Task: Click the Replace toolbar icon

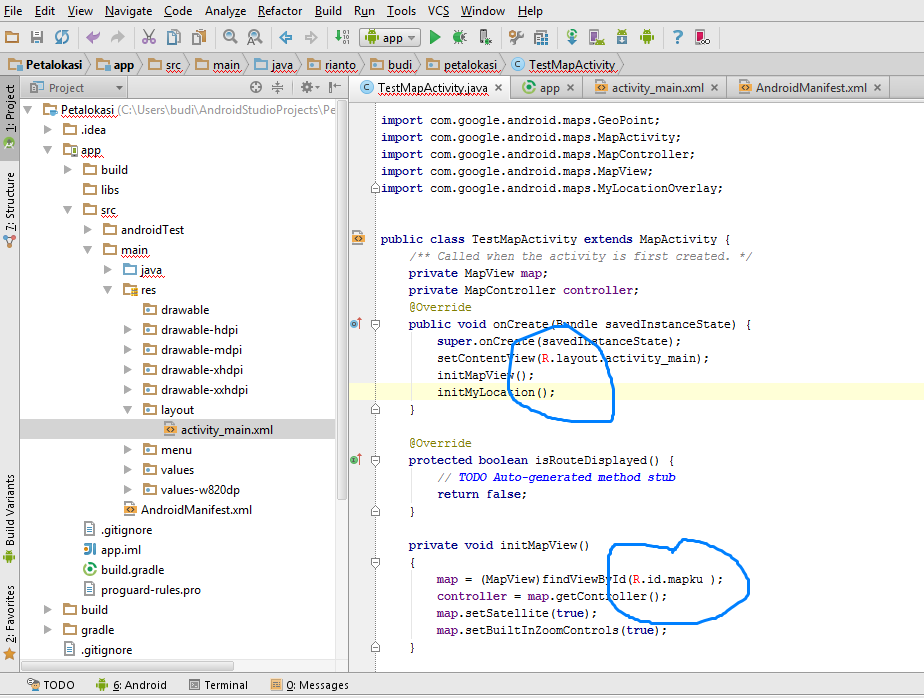Action: pos(255,37)
